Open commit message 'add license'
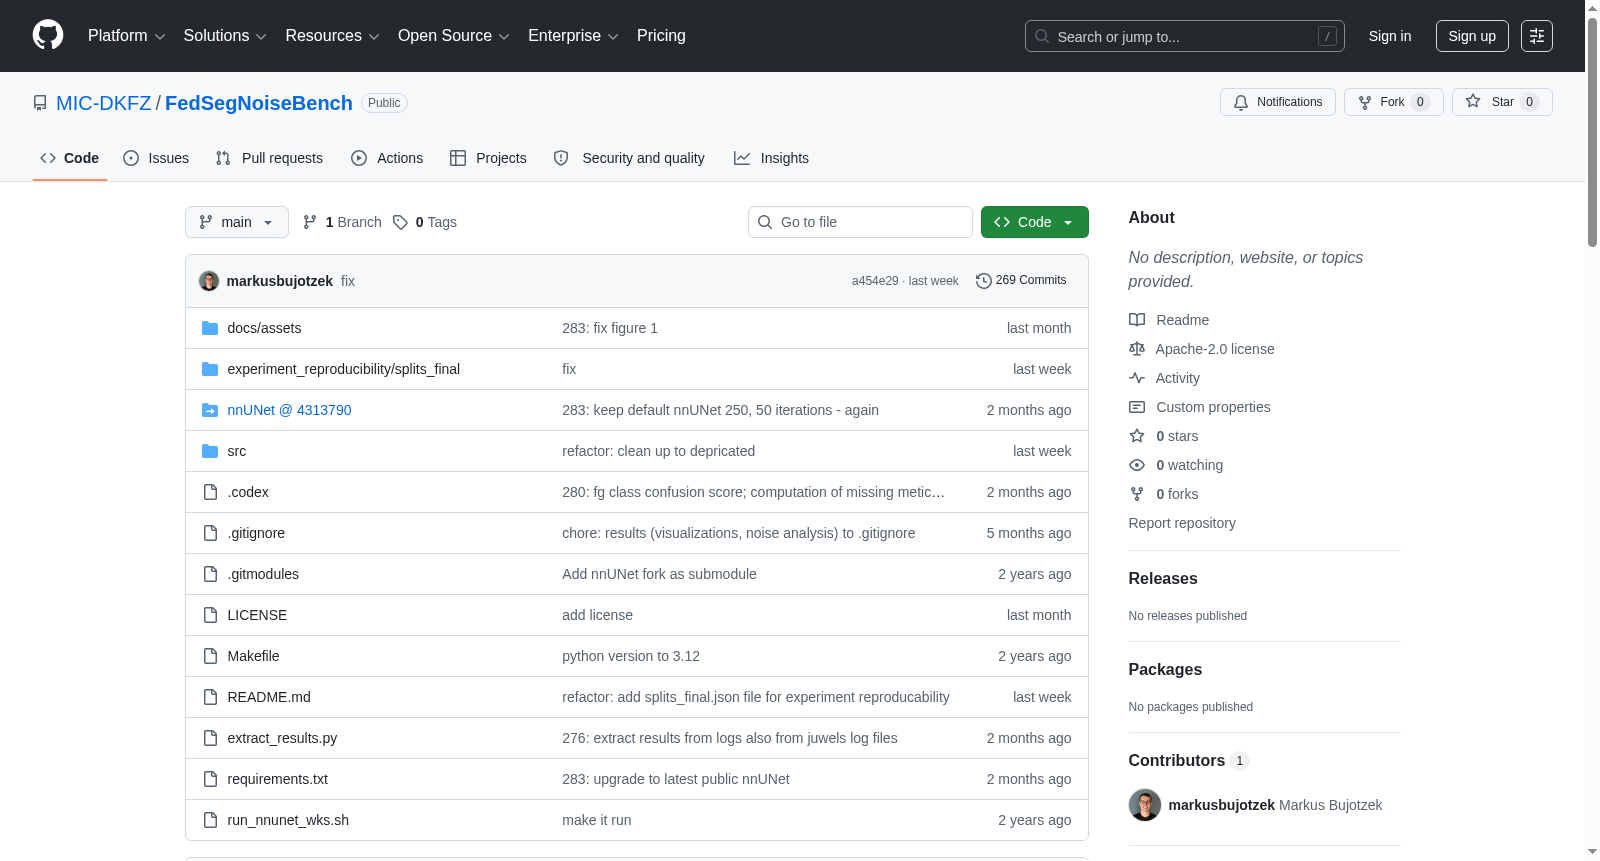The width and height of the screenshot is (1600, 861). coord(597,615)
